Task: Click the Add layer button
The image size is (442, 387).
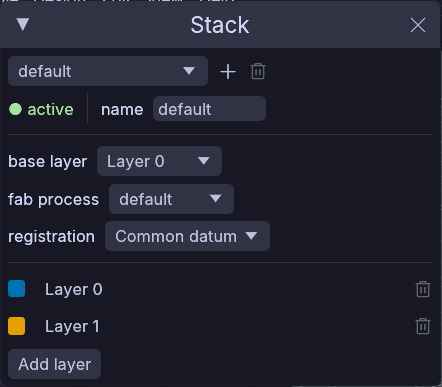Action: (x=54, y=364)
